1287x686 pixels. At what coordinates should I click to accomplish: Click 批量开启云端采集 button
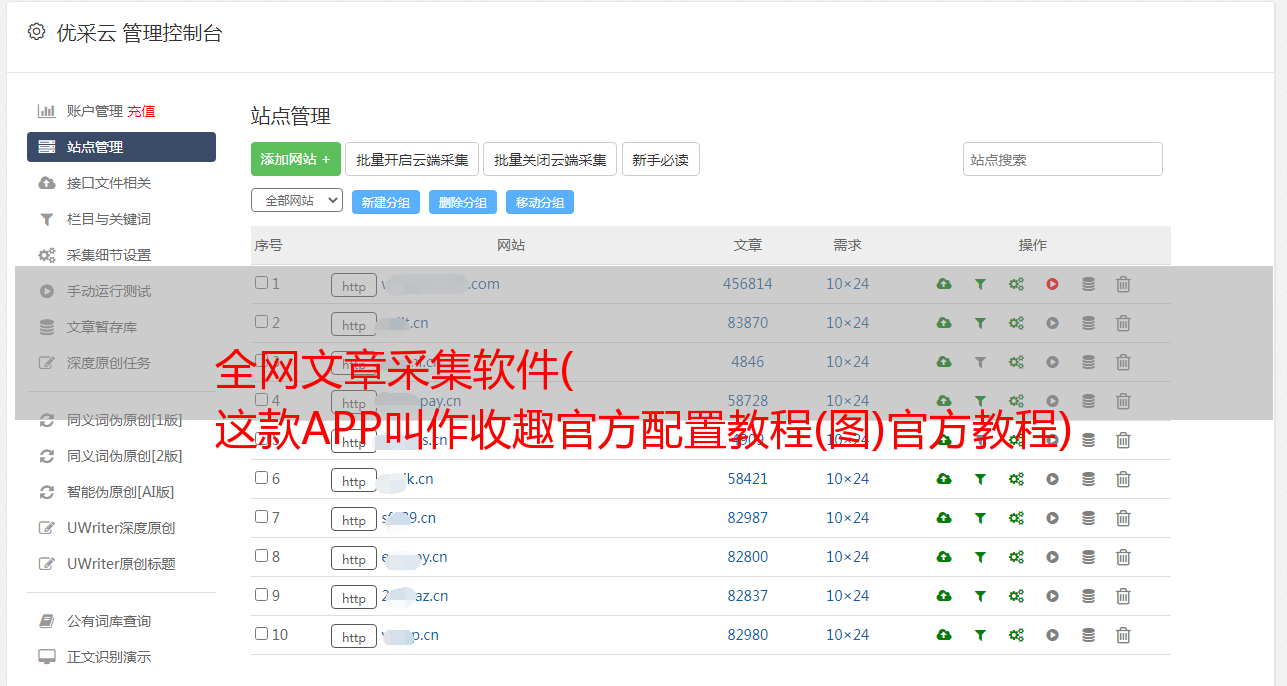coord(412,159)
